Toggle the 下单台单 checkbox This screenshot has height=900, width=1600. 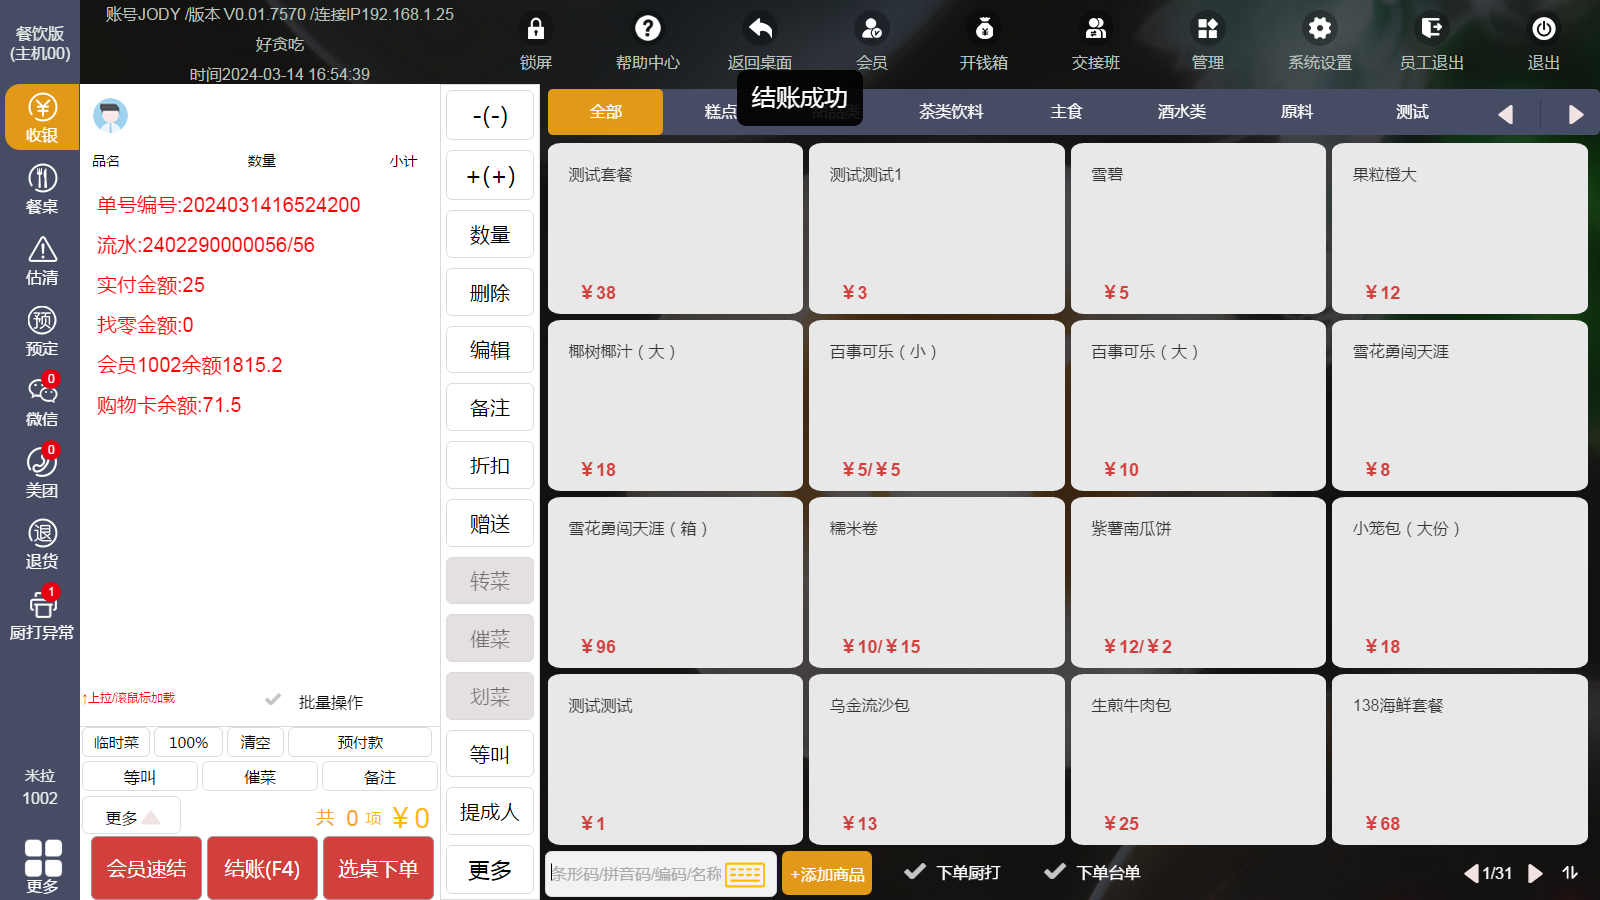[x=1054, y=872]
